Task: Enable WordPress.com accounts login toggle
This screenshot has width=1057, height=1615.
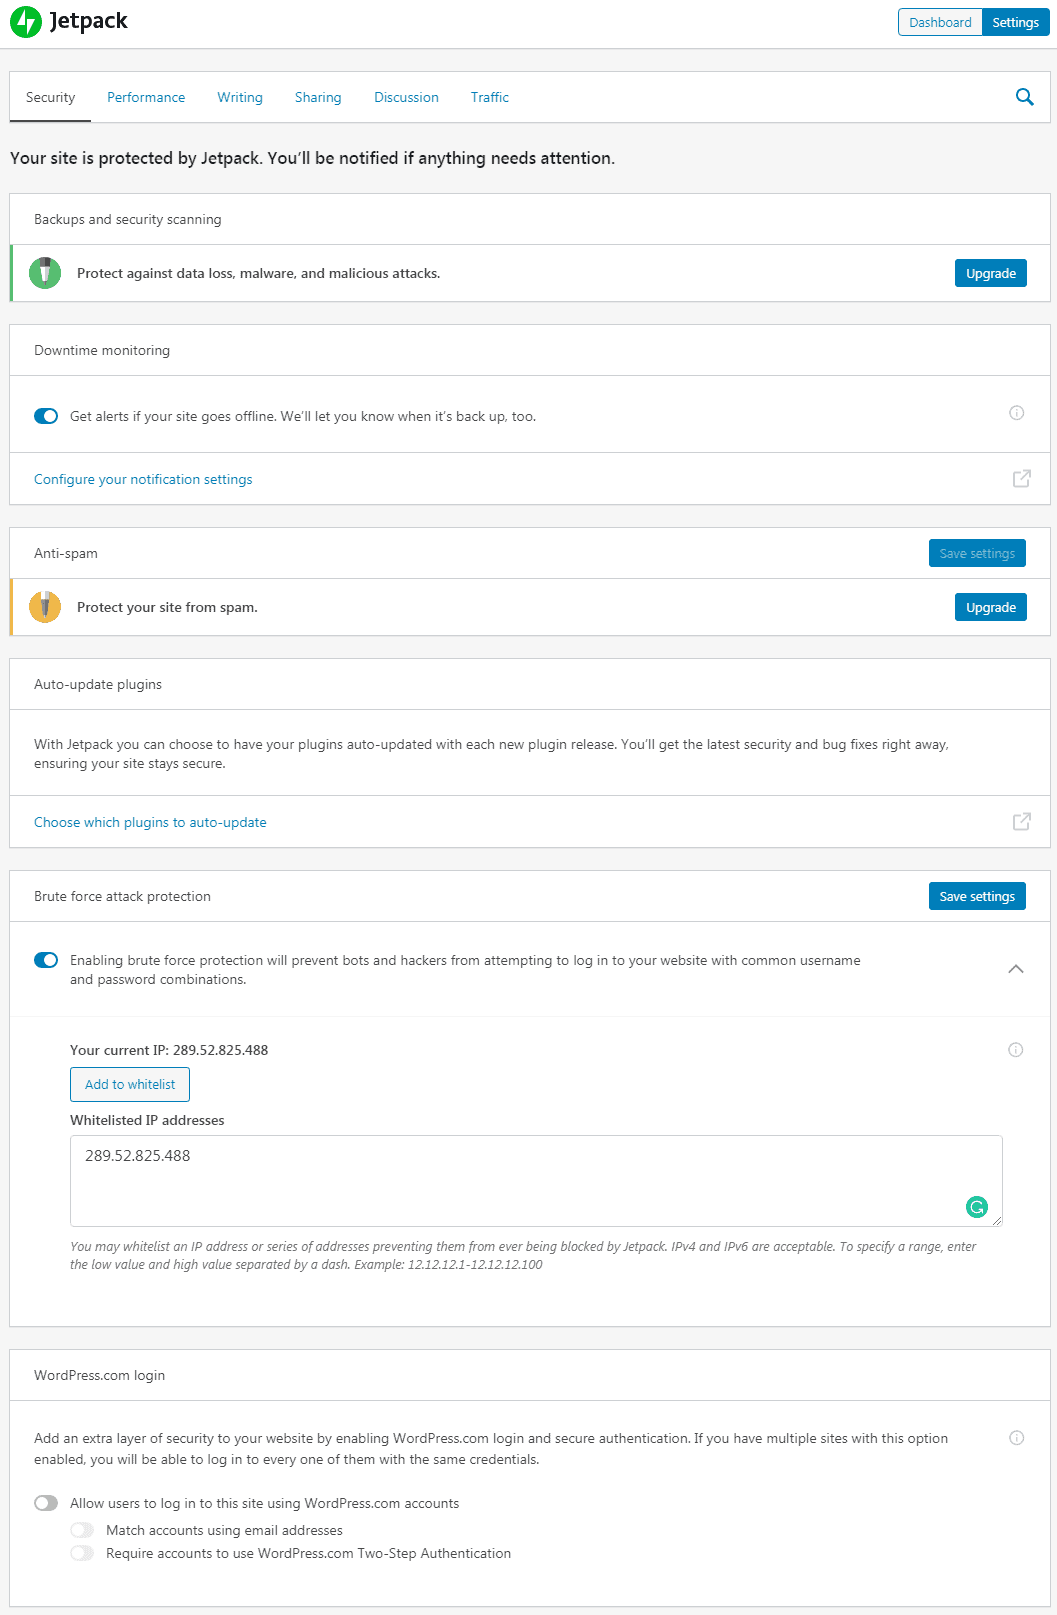Action: [x=46, y=1503]
